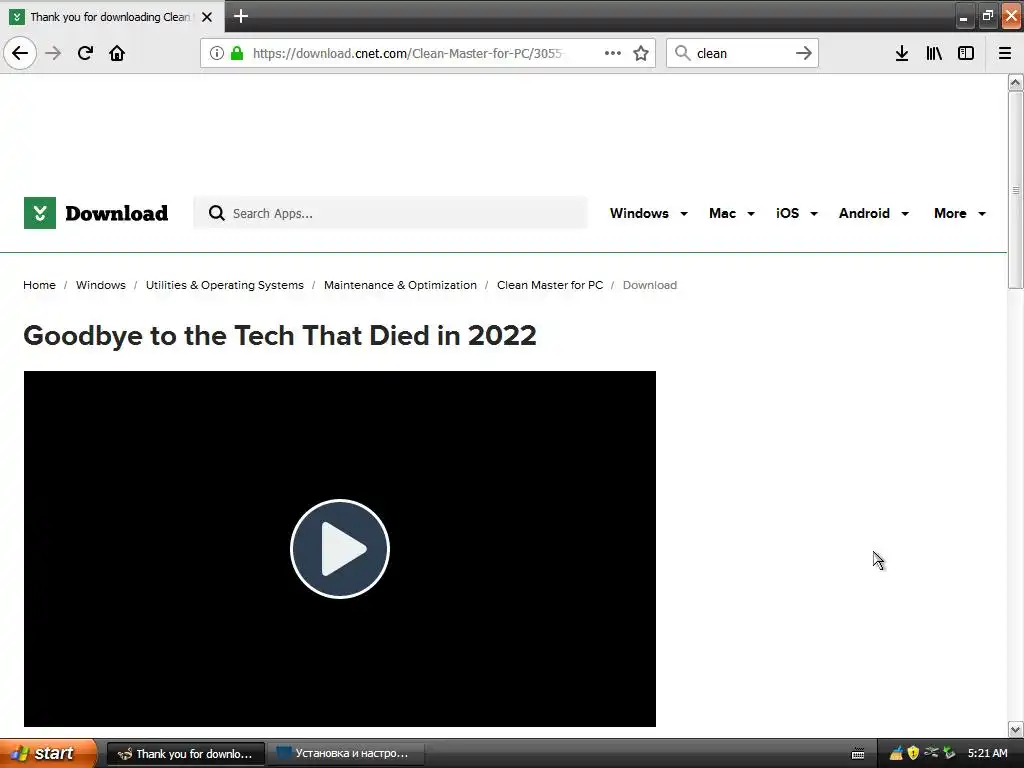Open a new tab with plus
1024x768 pixels.
(x=241, y=16)
